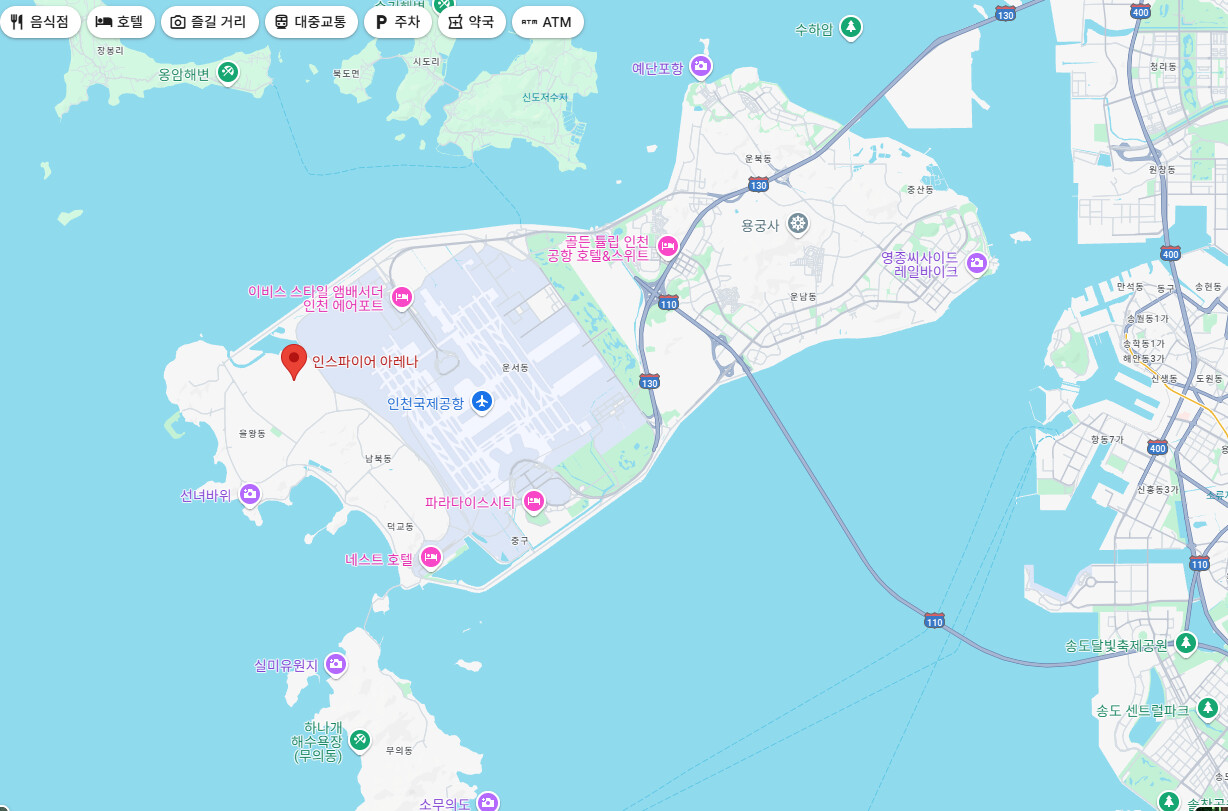Viewport: 1228px width, 811px height.
Task: Click the 항동7가 district label
Action: tap(1107, 439)
